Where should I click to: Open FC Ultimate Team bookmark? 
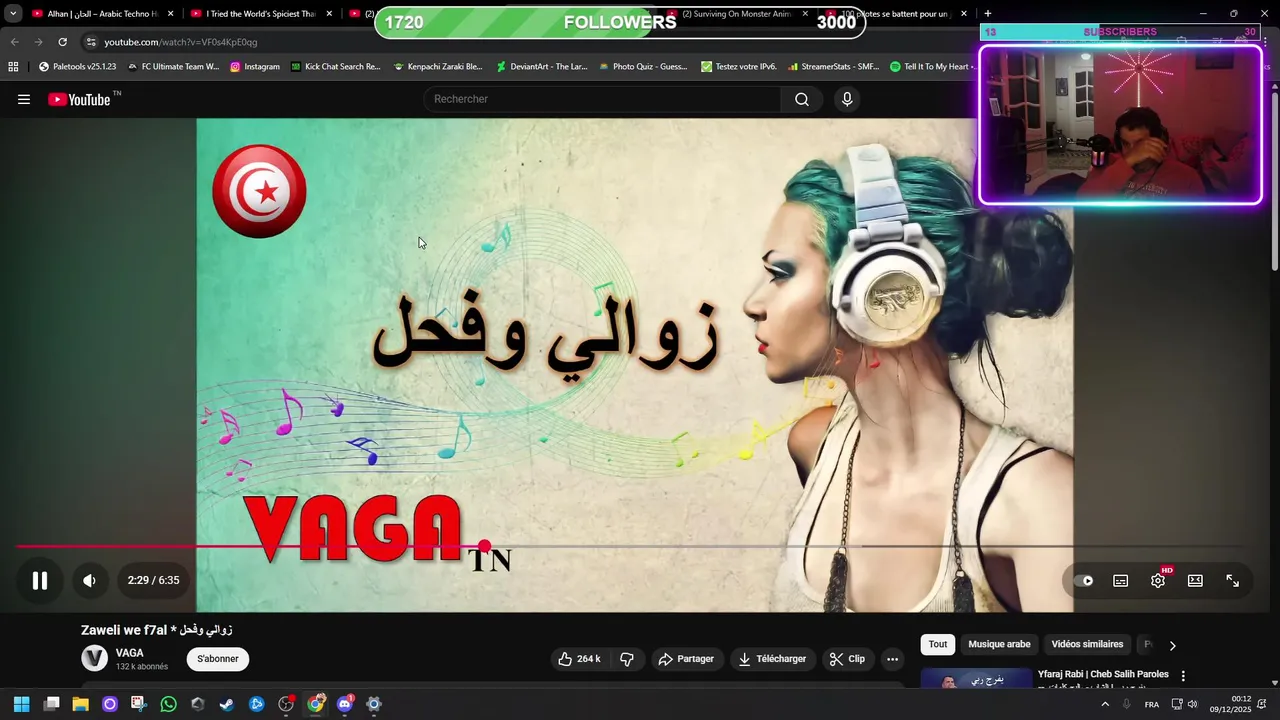173,67
